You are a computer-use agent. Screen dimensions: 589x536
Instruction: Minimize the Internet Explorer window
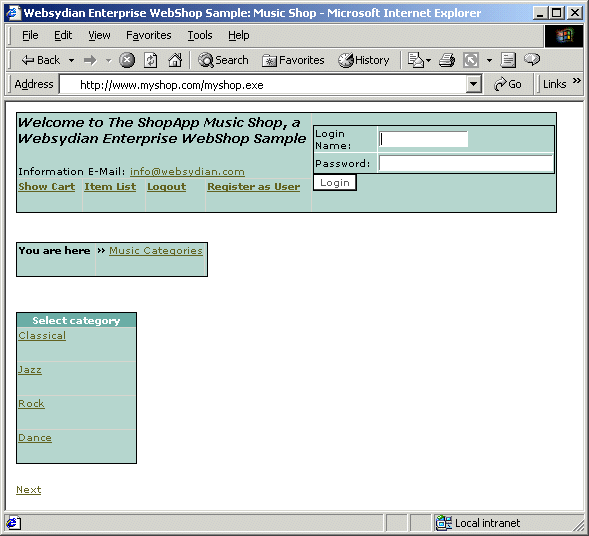pyautogui.click(x=540, y=13)
